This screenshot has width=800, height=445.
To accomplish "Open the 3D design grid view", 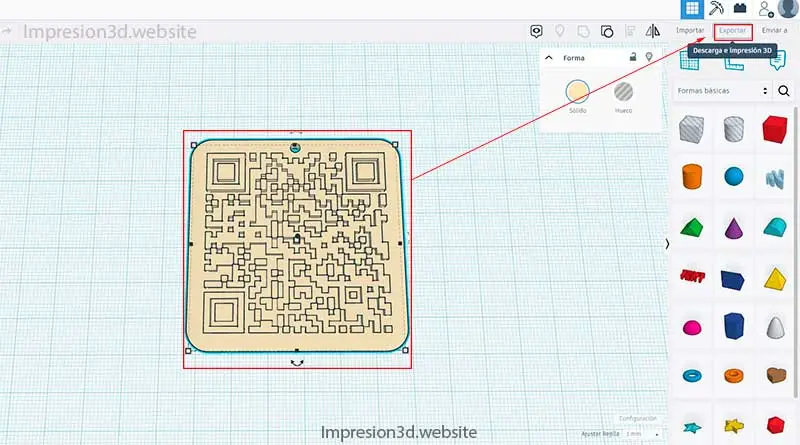I will 692,9.
